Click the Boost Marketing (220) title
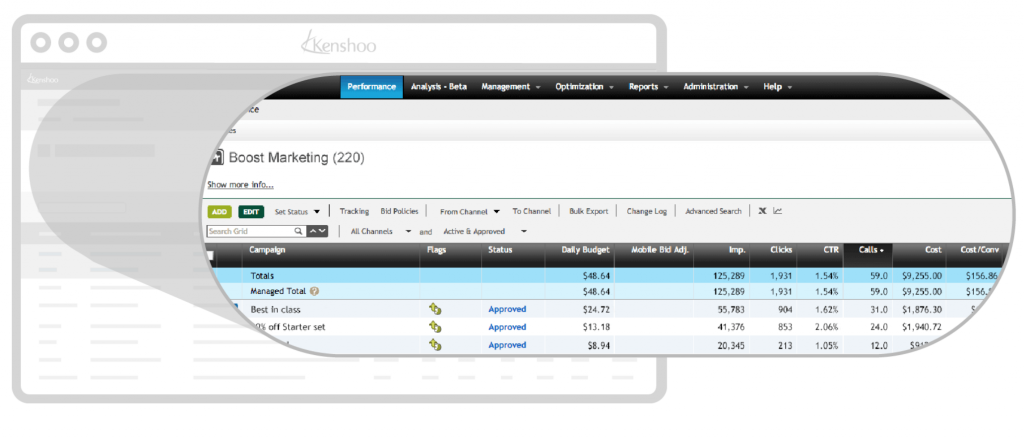 (x=296, y=157)
